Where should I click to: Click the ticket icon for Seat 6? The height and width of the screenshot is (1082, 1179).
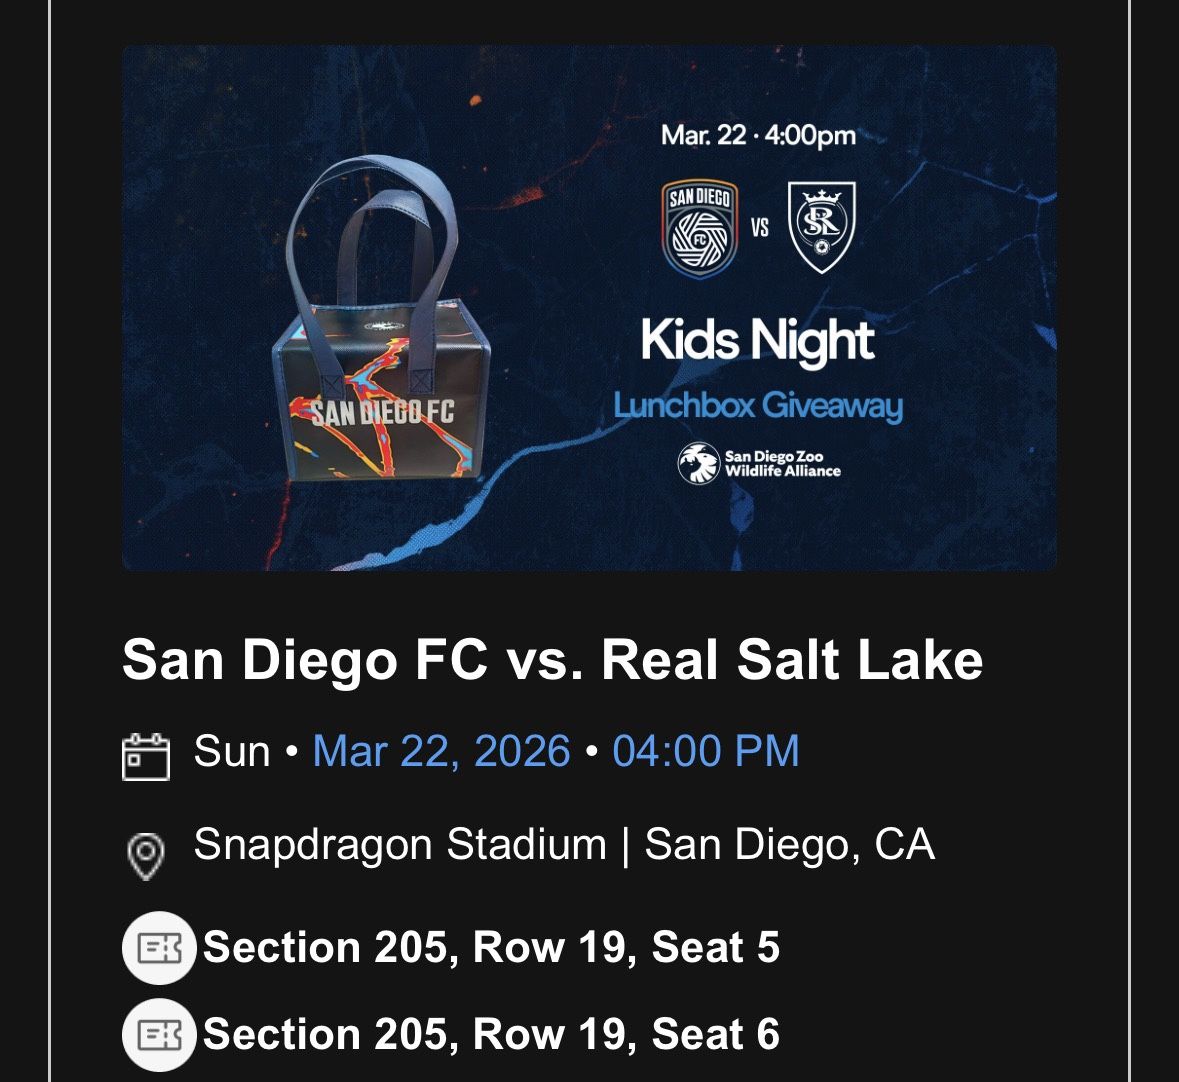[x=159, y=1034]
